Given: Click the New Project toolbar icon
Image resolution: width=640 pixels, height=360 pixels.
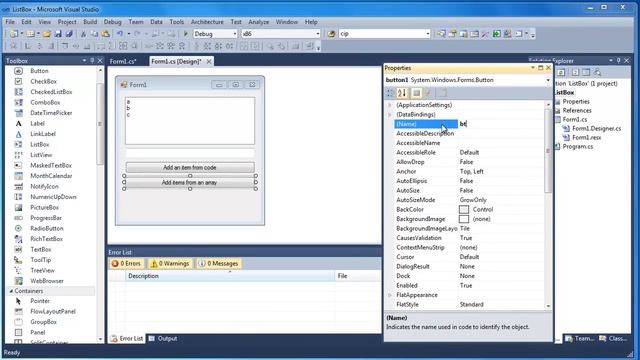Looking at the screenshot, I should click(x=14, y=34).
